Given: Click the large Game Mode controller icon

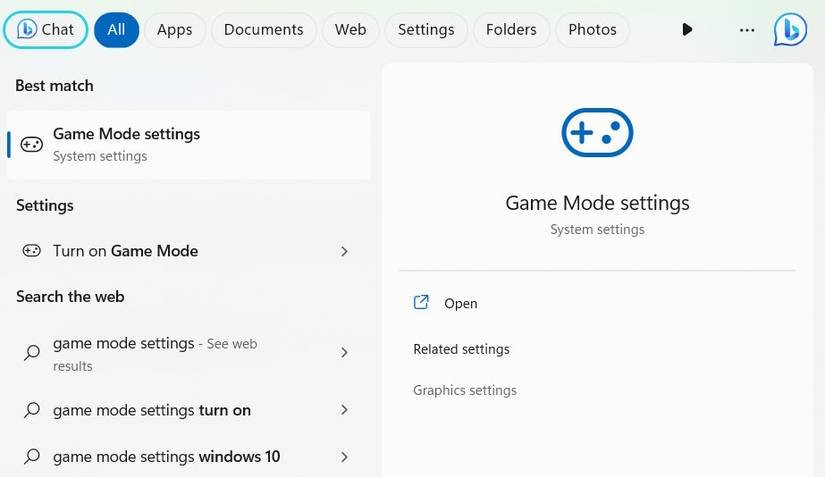Looking at the screenshot, I should 597,133.
